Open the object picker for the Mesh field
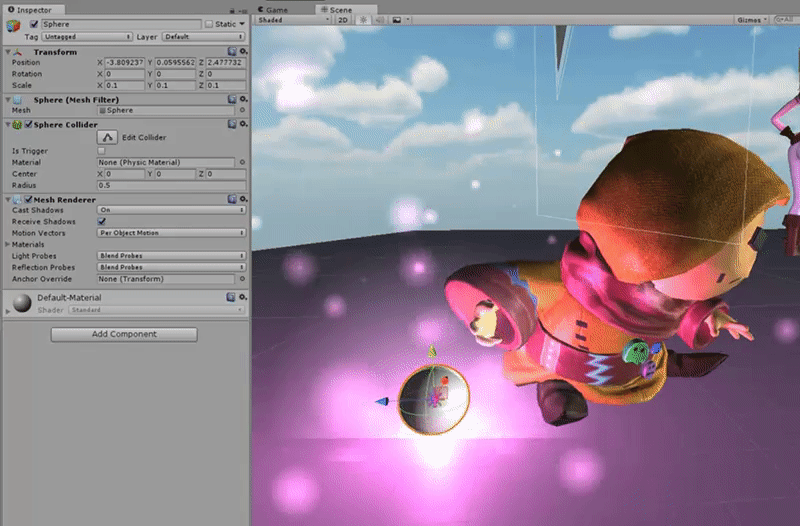Screen dimensions: 800x526 coord(242,110)
